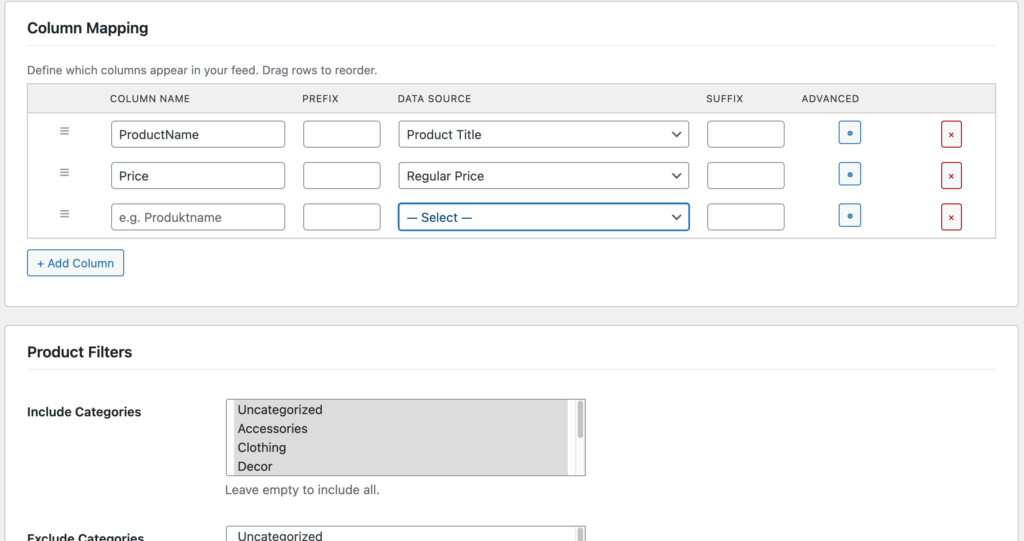Delete the Price column row

pyautogui.click(x=951, y=176)
